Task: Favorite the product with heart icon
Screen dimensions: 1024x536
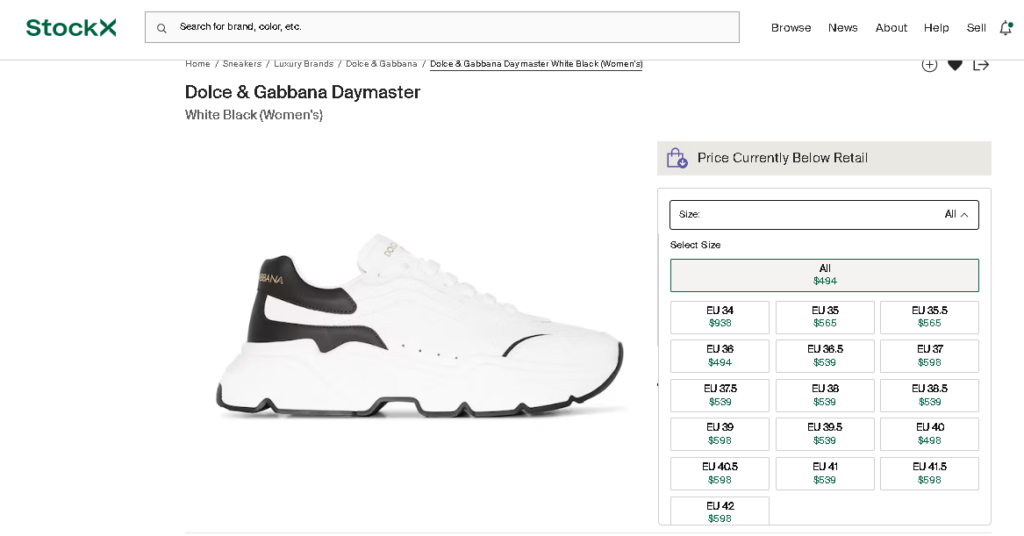Action: point(955,65)
